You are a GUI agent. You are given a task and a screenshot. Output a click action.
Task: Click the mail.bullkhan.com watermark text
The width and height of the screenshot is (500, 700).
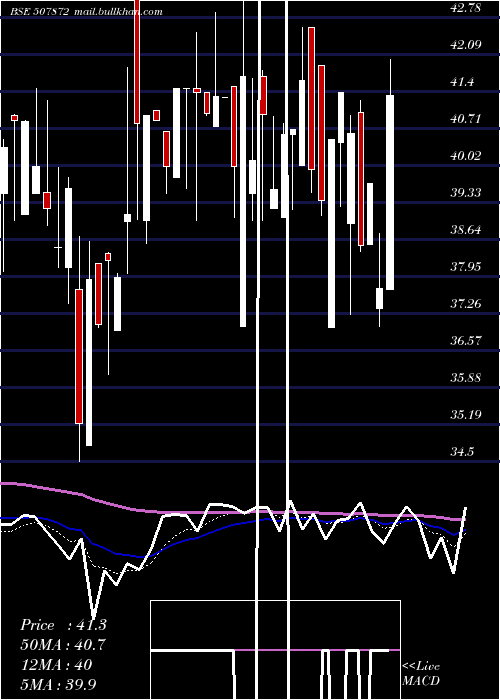[x=117, y=12]
